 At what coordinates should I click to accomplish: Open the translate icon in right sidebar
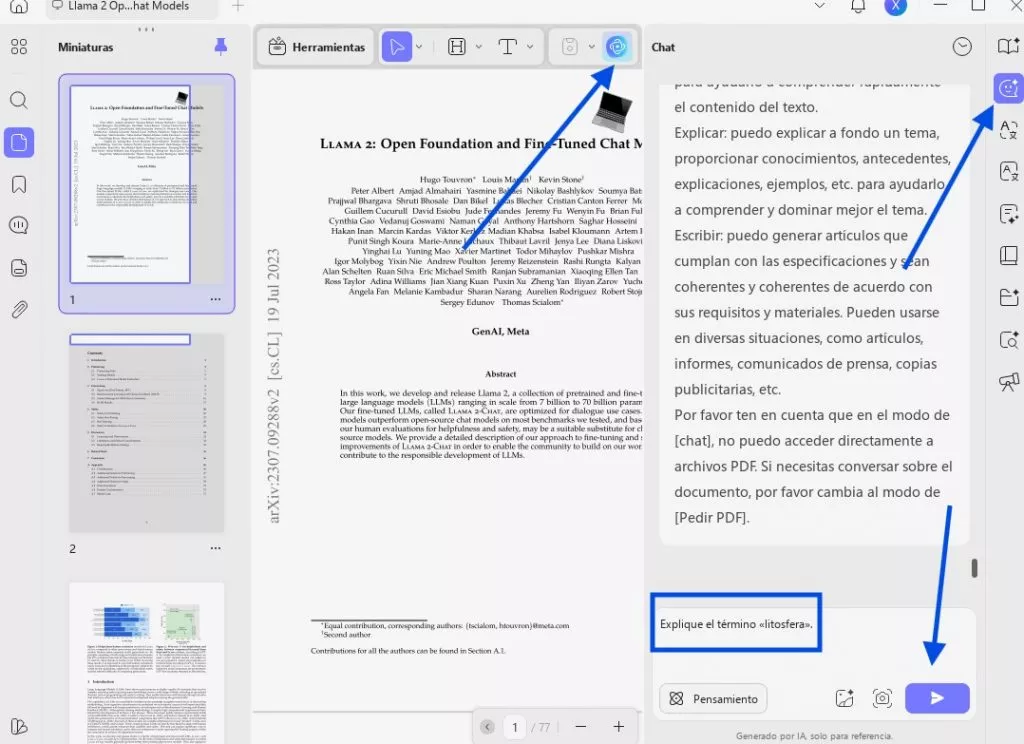pyautogui.click(x=1008, y=130)
